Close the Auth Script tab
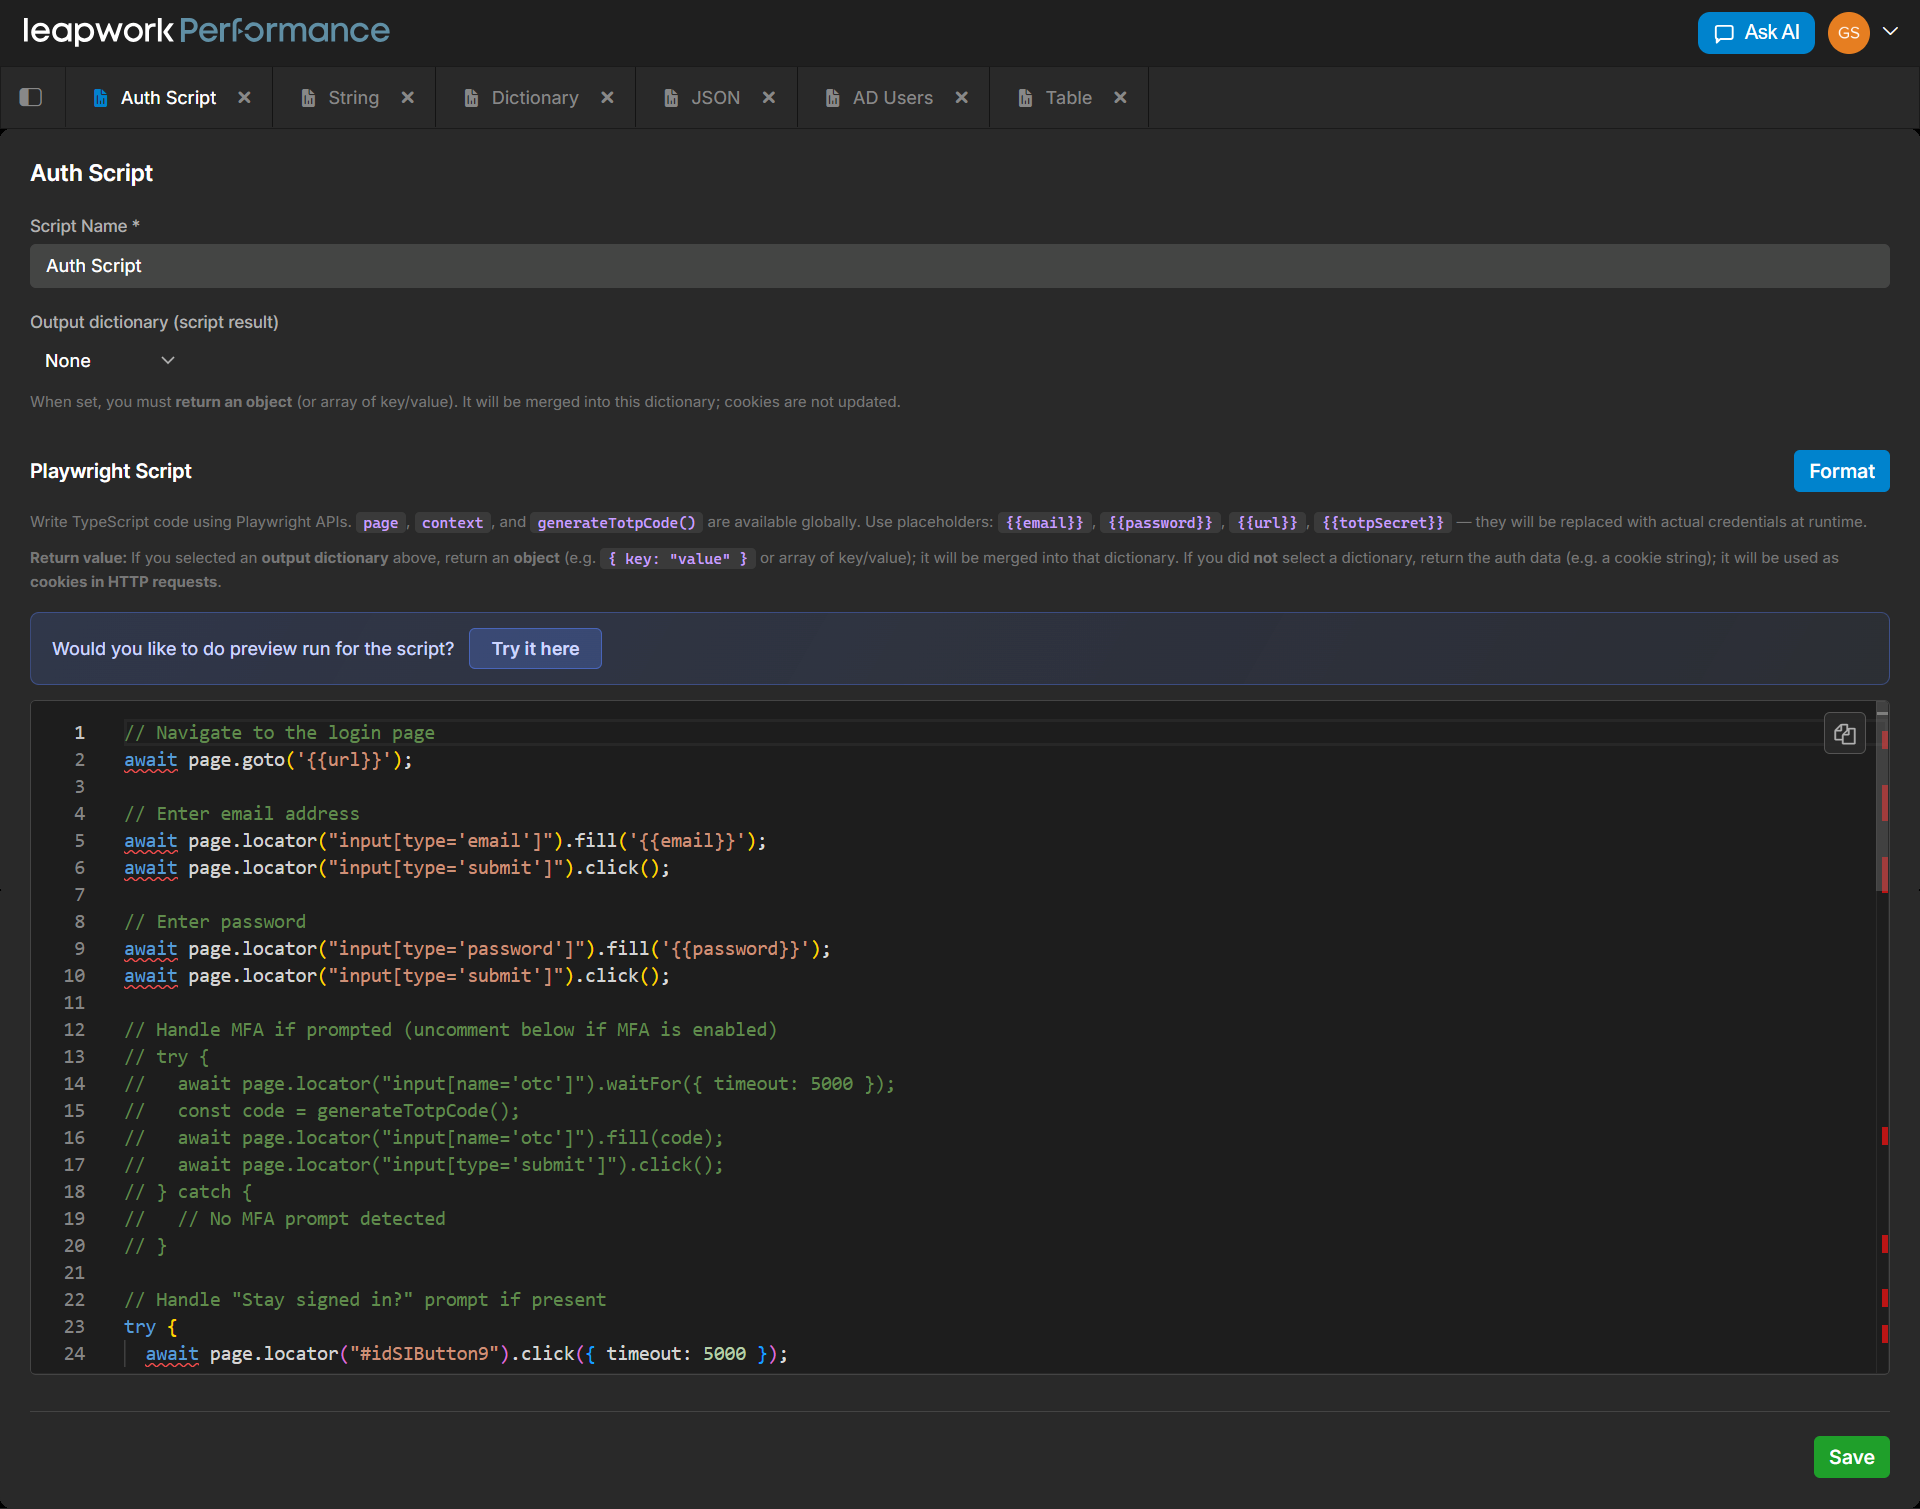1920x1509 pixels. 244,97
